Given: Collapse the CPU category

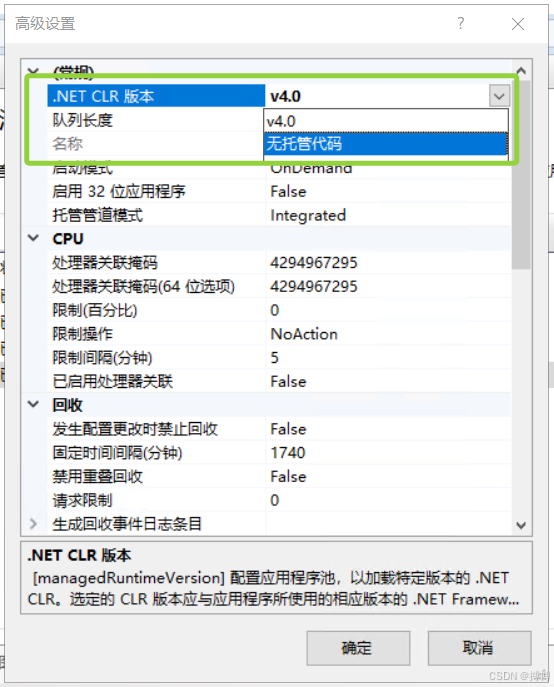Looking at the screenshot, I should coord(33,238).
